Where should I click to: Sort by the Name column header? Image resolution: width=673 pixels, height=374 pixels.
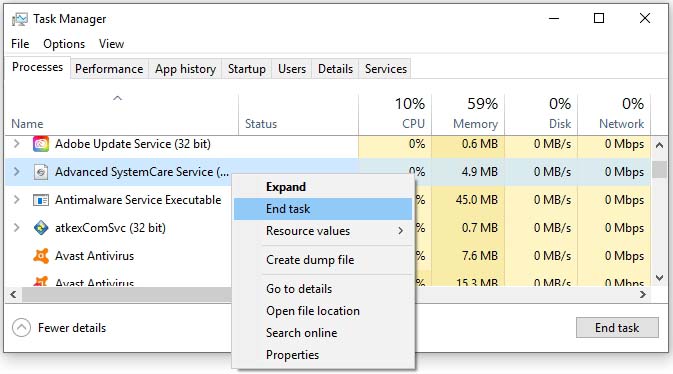coord(27,124)
